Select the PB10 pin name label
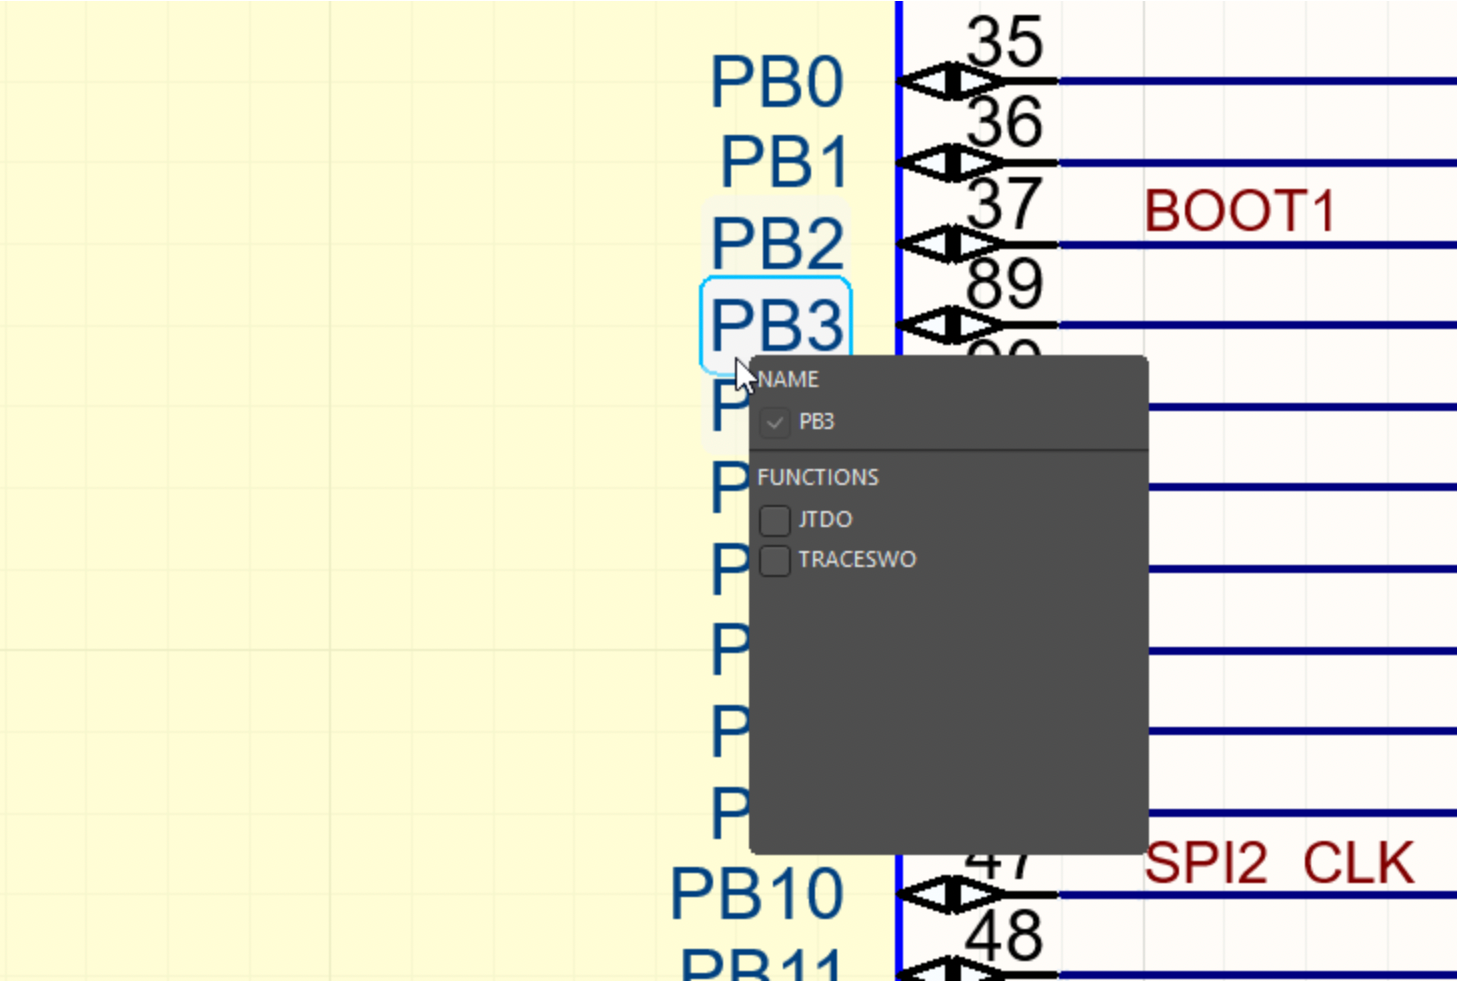 [x=756, y=893]
